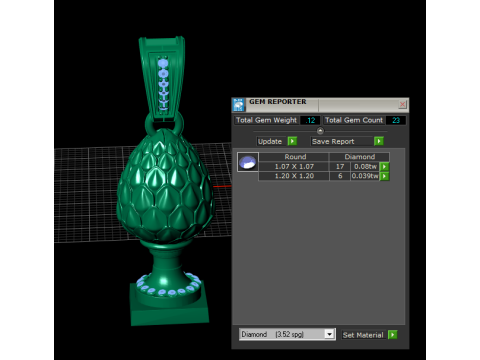Viewport: 480px width, 360px height.
Task: Click the 0.08tw weight cell
Action: click(365, 166)
